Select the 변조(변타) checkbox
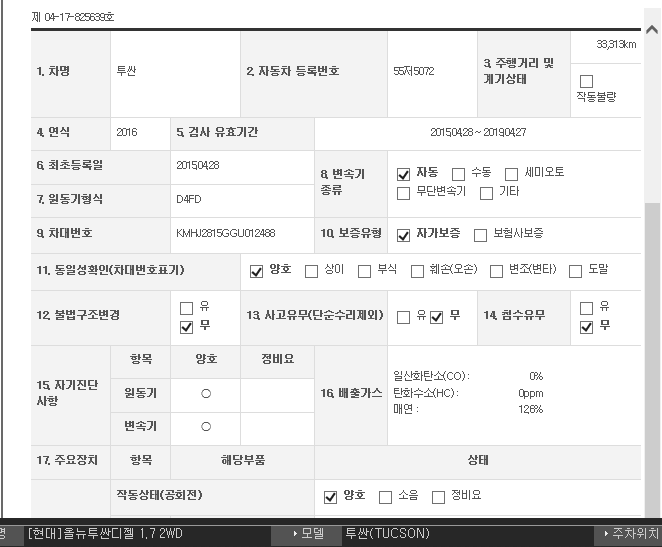662x547 pixels. point(496,271)
